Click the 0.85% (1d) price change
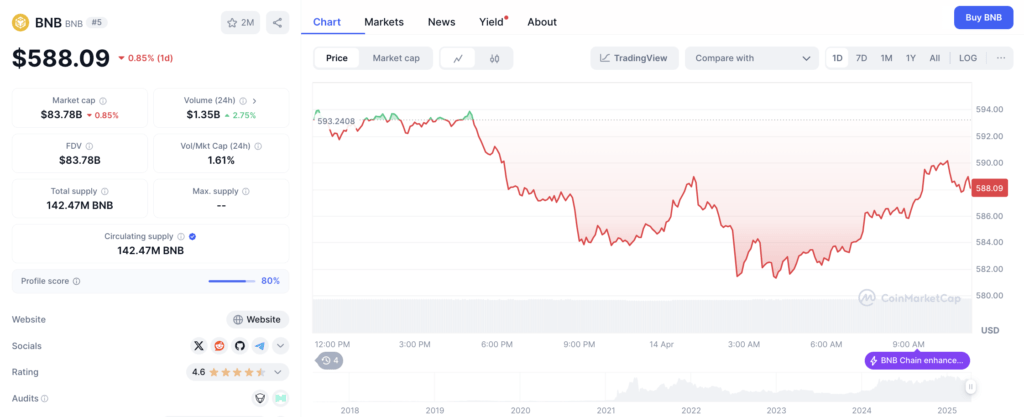This screenshot has width=1024, height=417. (x=145, y=58)
